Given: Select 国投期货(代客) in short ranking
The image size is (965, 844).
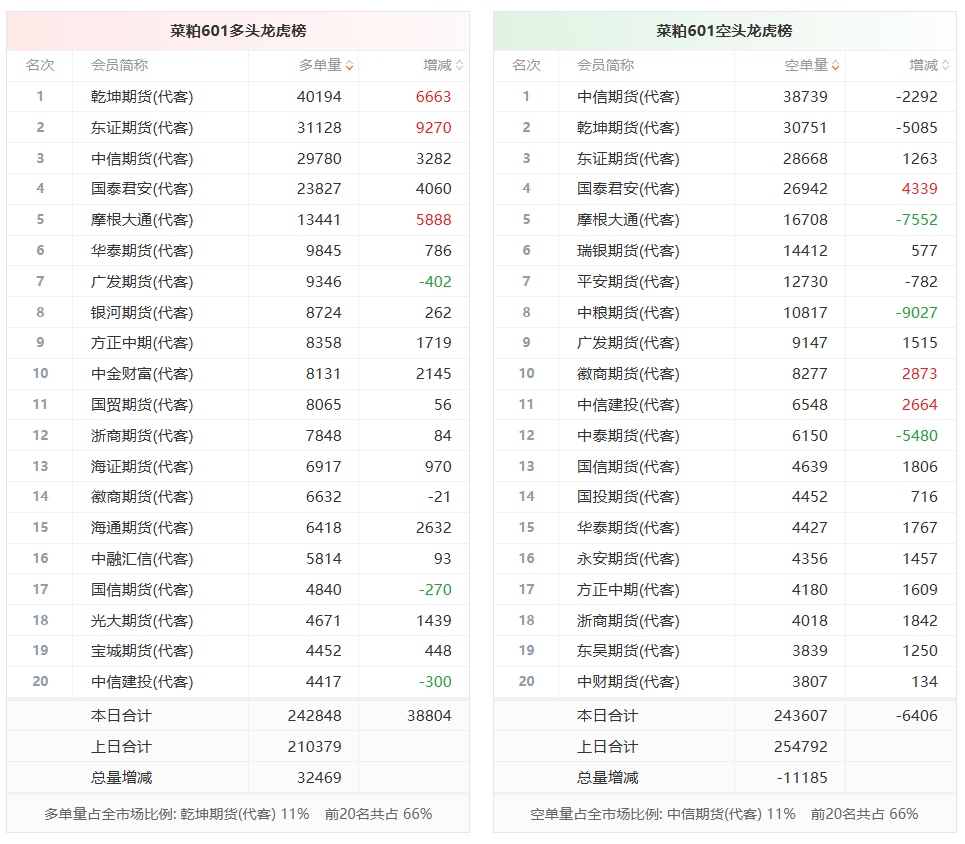Looking at the screenshot, I should pyautogui.click(x=628, y=496).
